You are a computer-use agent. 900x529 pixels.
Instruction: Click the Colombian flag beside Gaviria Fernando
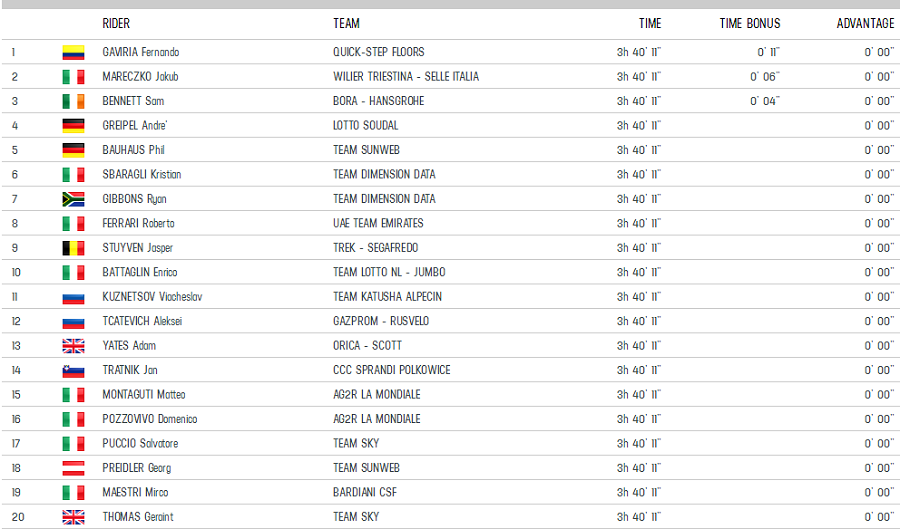[73, 53]
